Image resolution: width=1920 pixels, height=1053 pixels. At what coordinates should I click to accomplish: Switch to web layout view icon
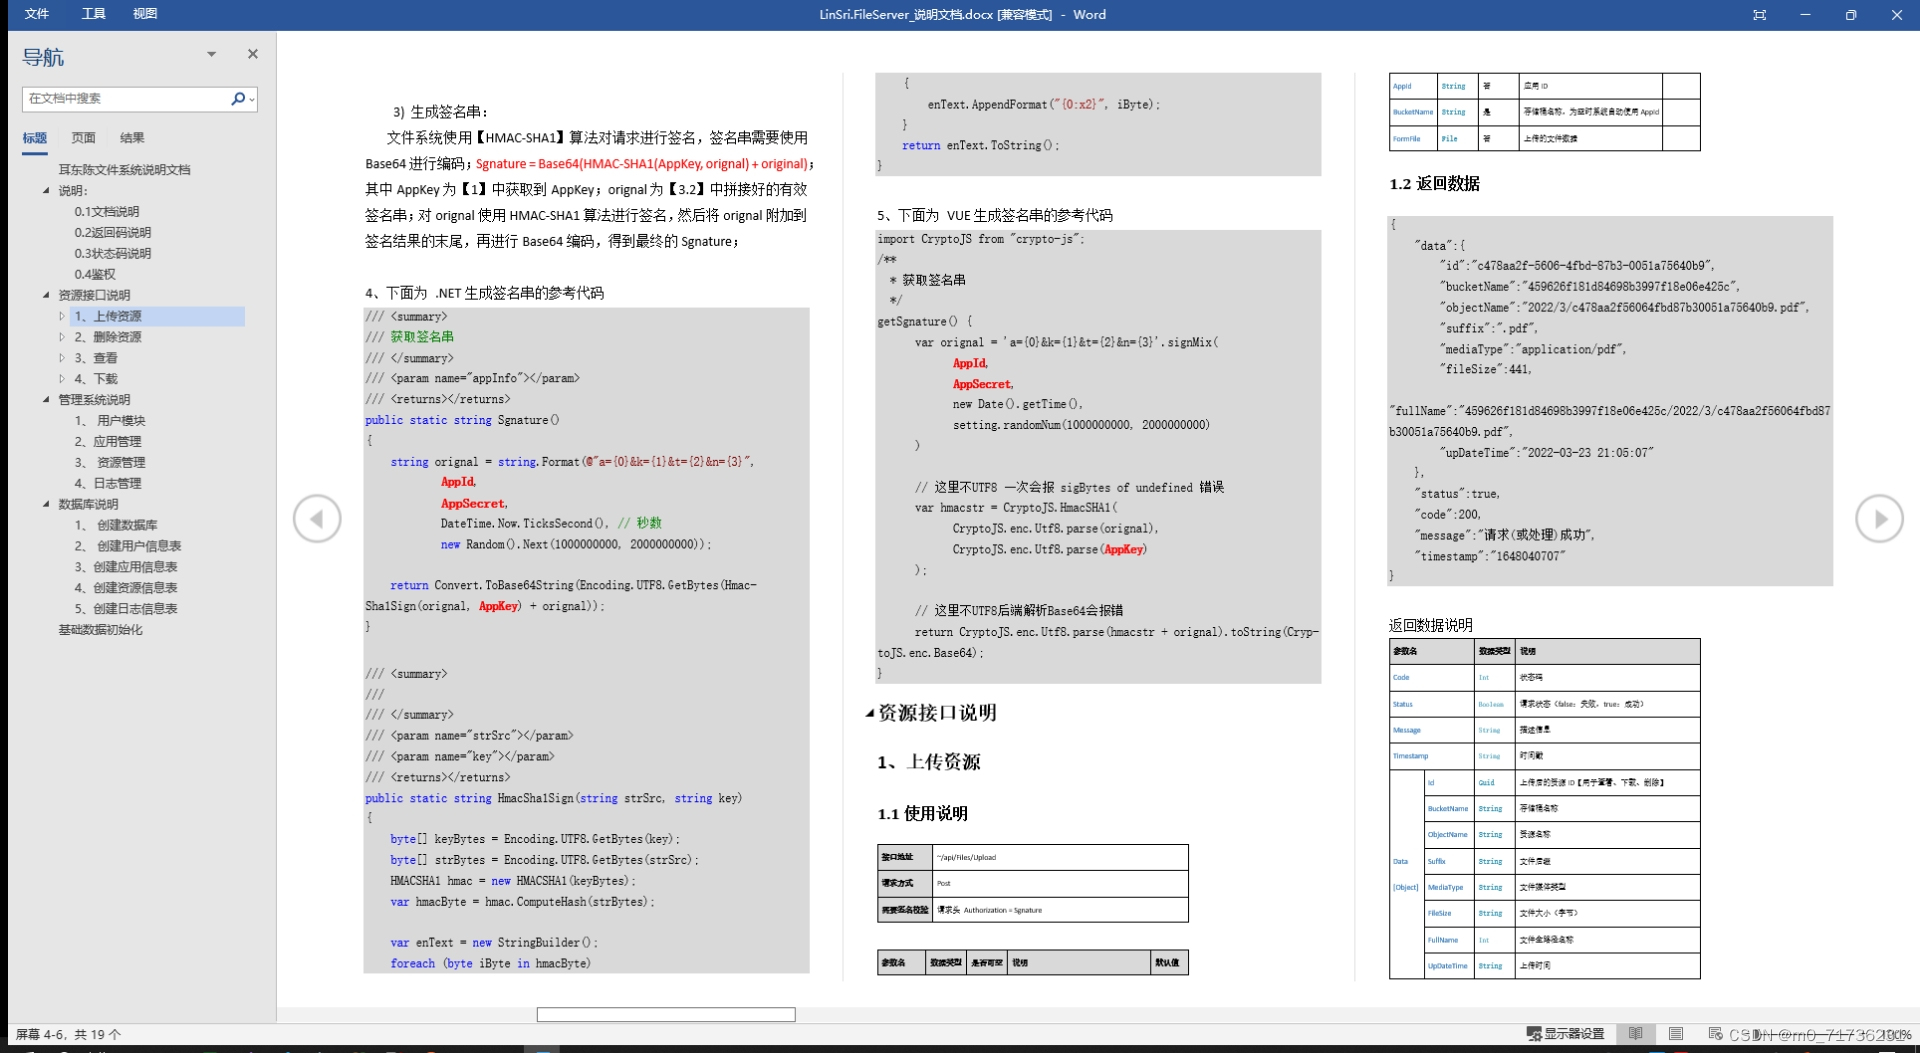click(1715, 1034)
